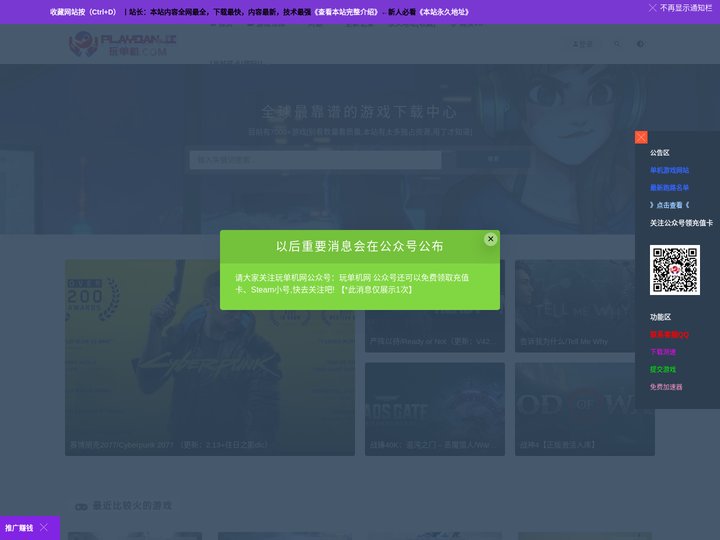Open the Cyberpunk 2077 game card
This screenshot has width=720, height=540.
(x=210, y=358)
